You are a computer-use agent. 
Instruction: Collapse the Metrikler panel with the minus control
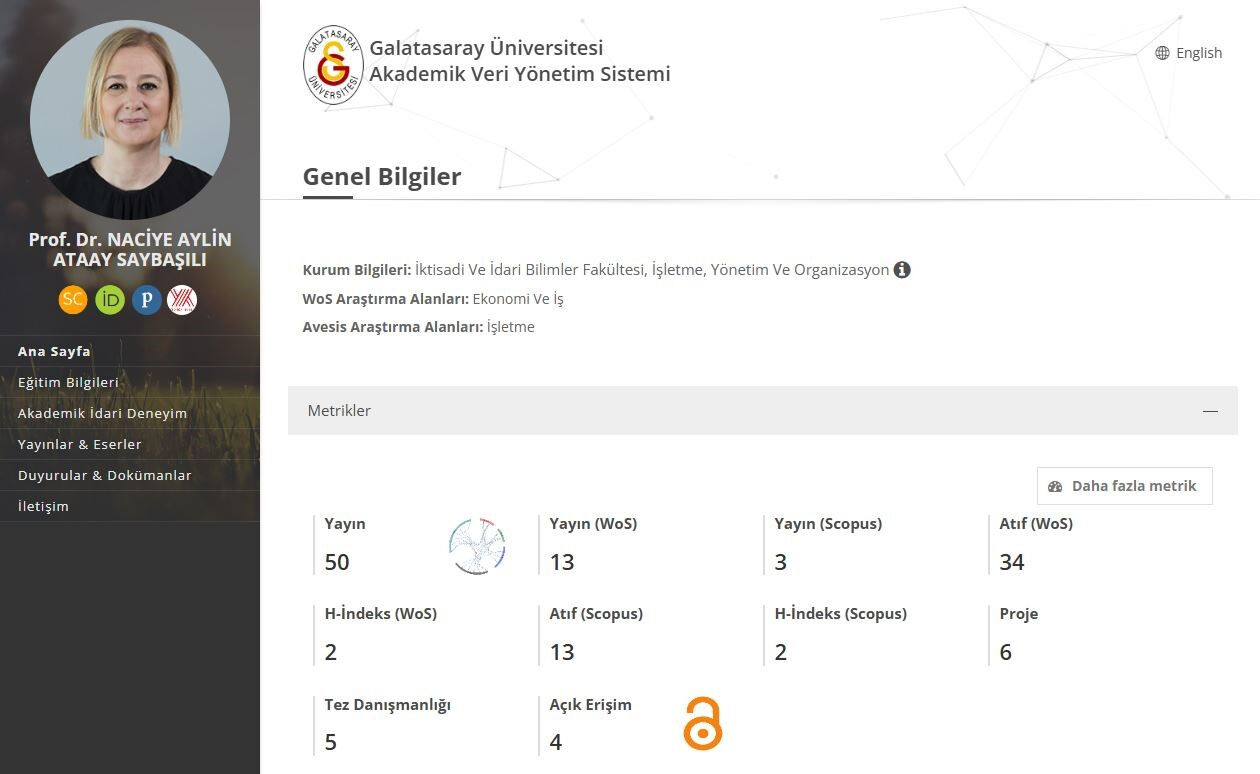1210,410
